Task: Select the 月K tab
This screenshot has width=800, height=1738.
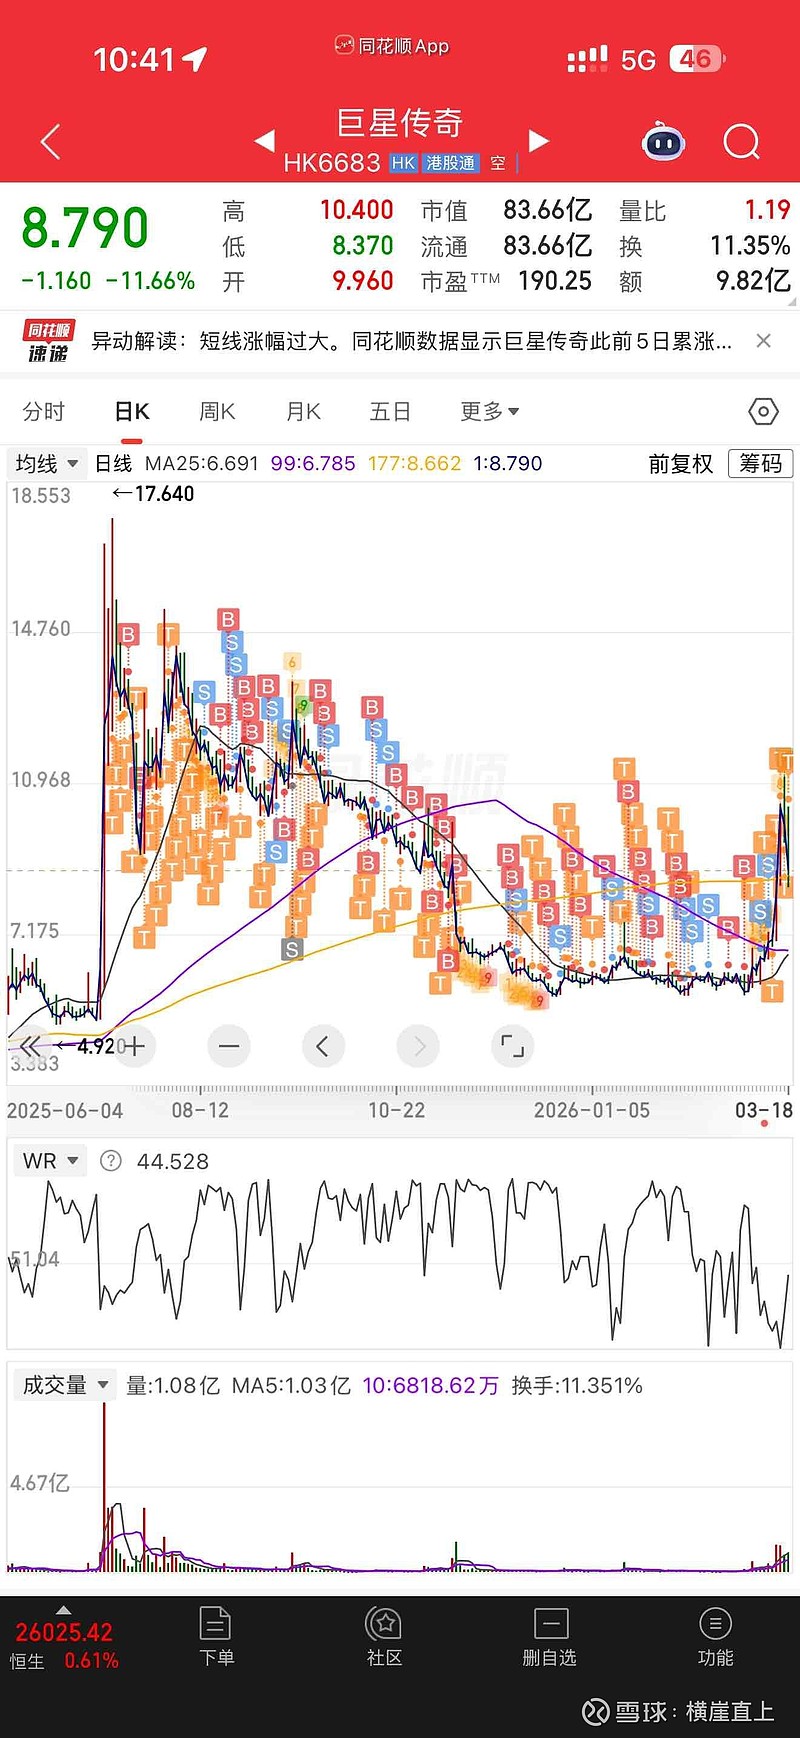Action: coord(303,411)
